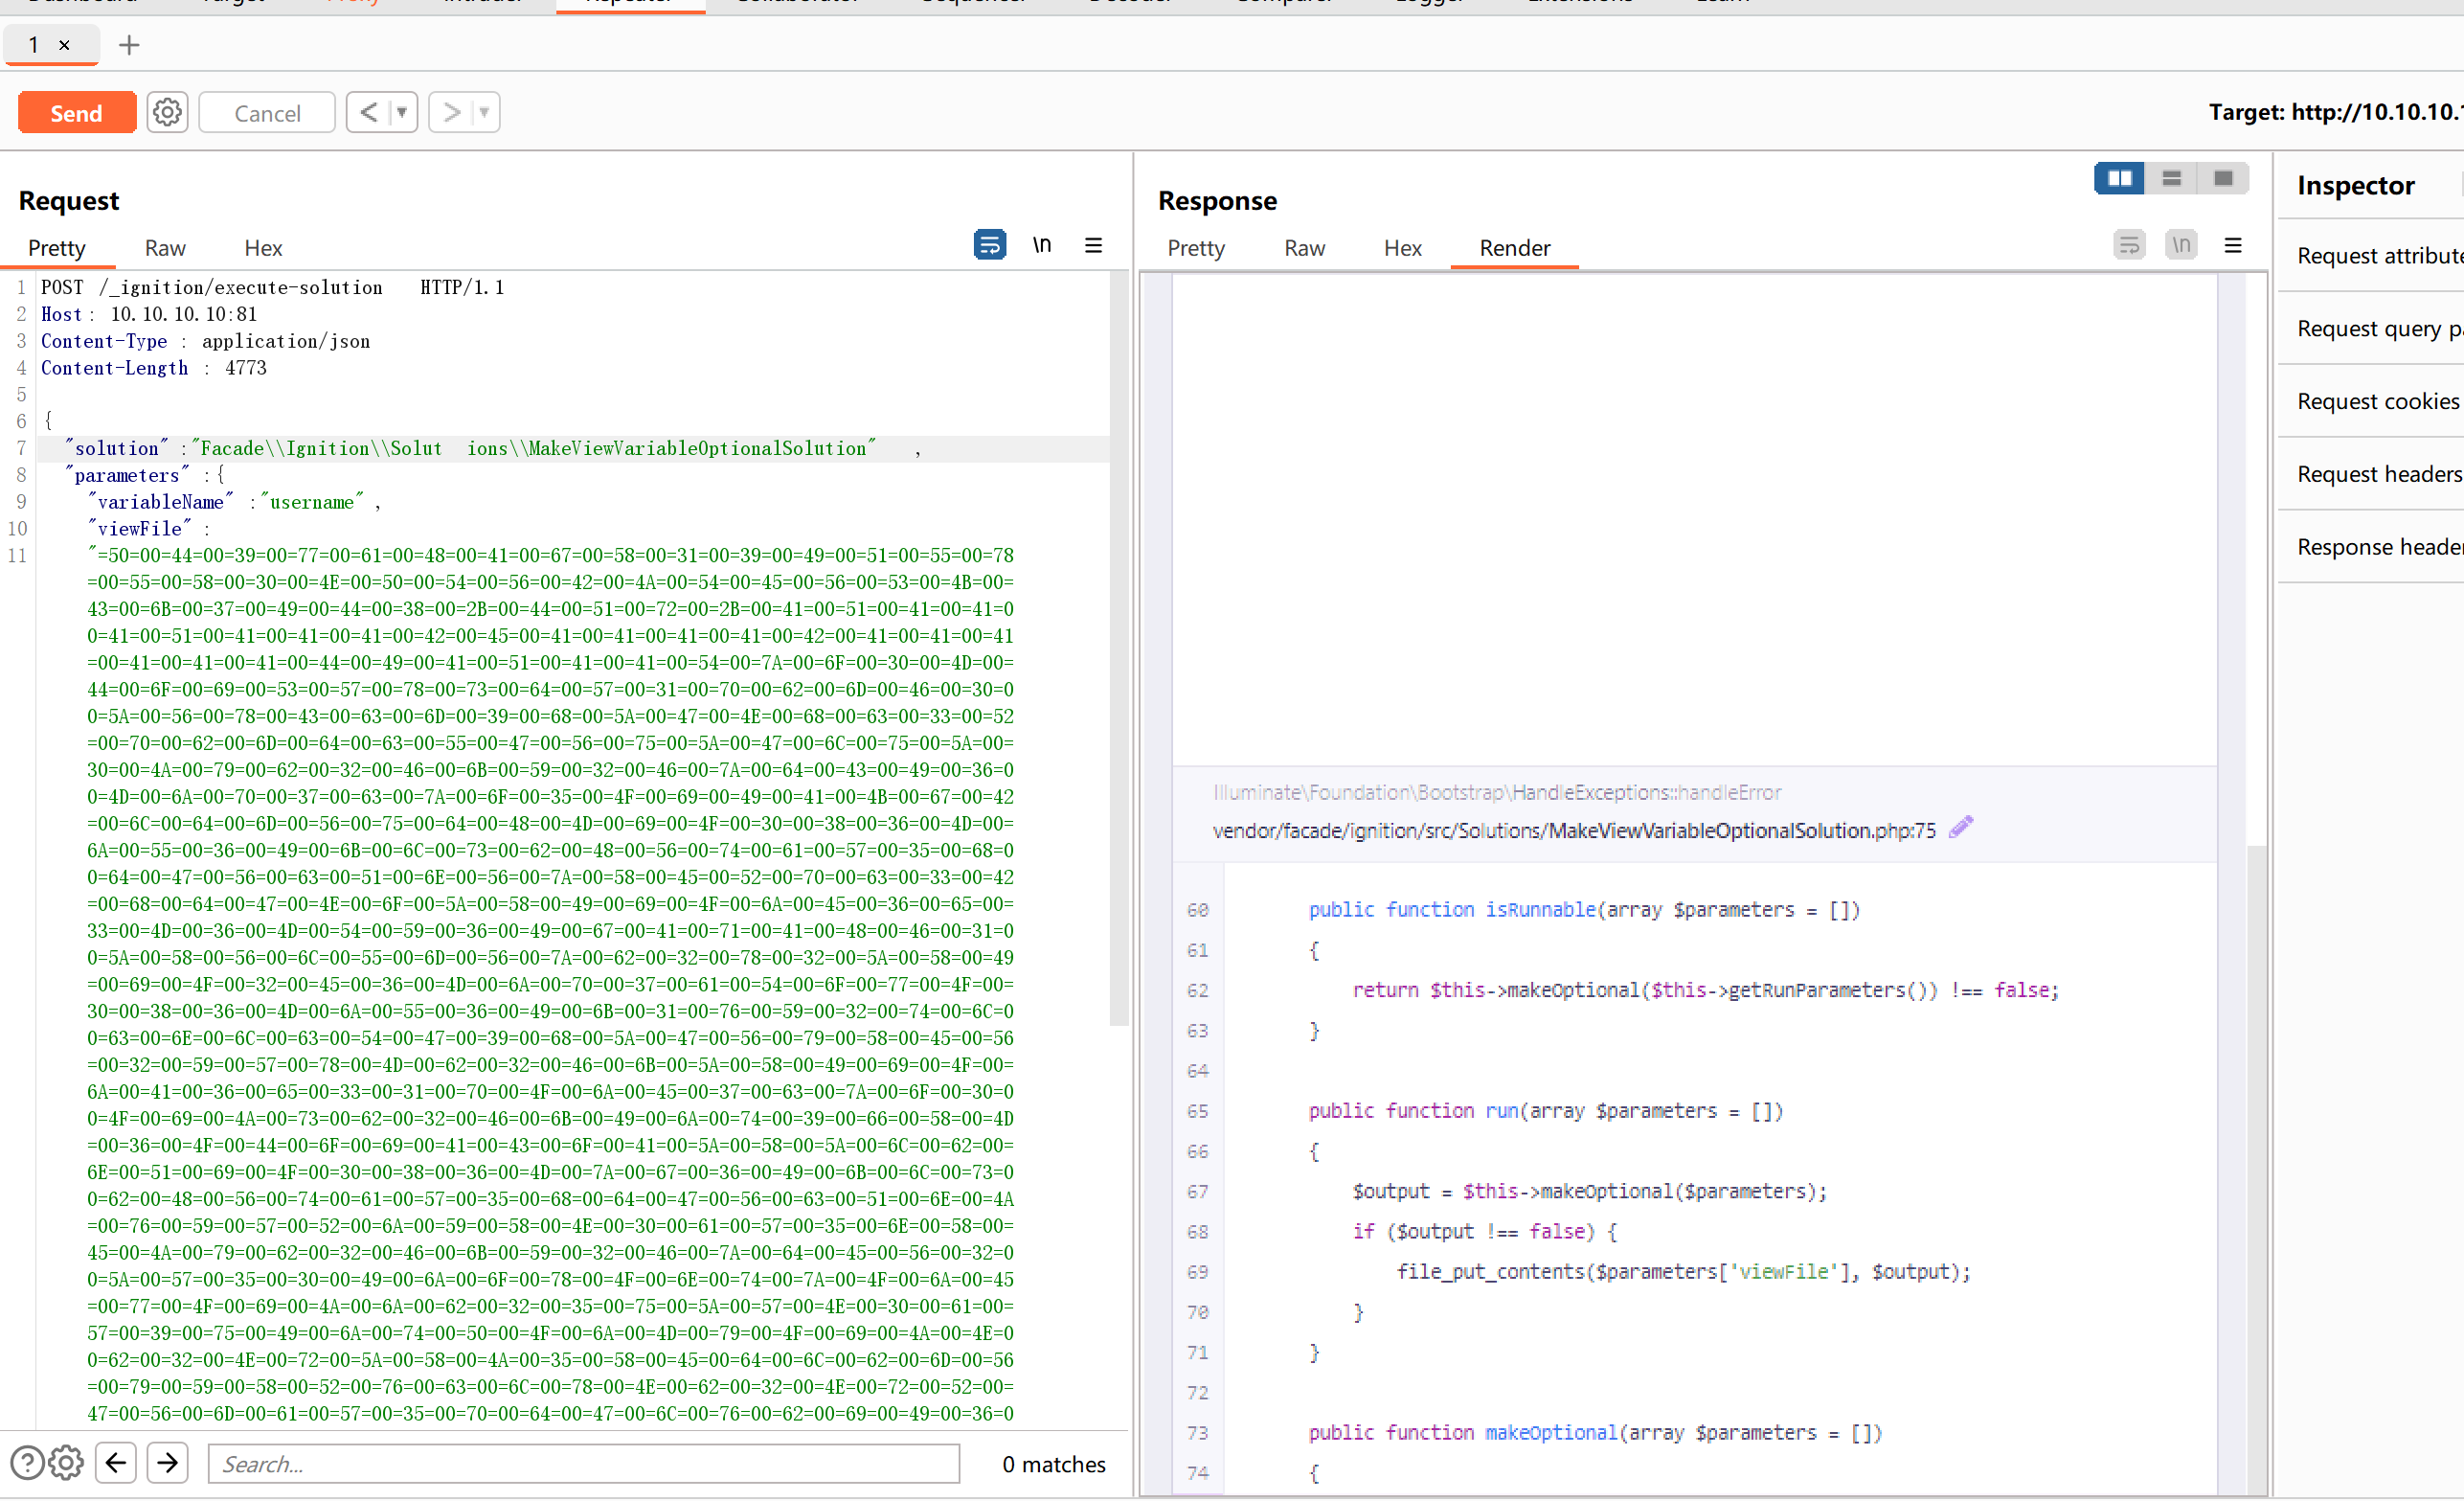Open Repeater send settings gear
2464x1501 pixels.
click(167, 112)
